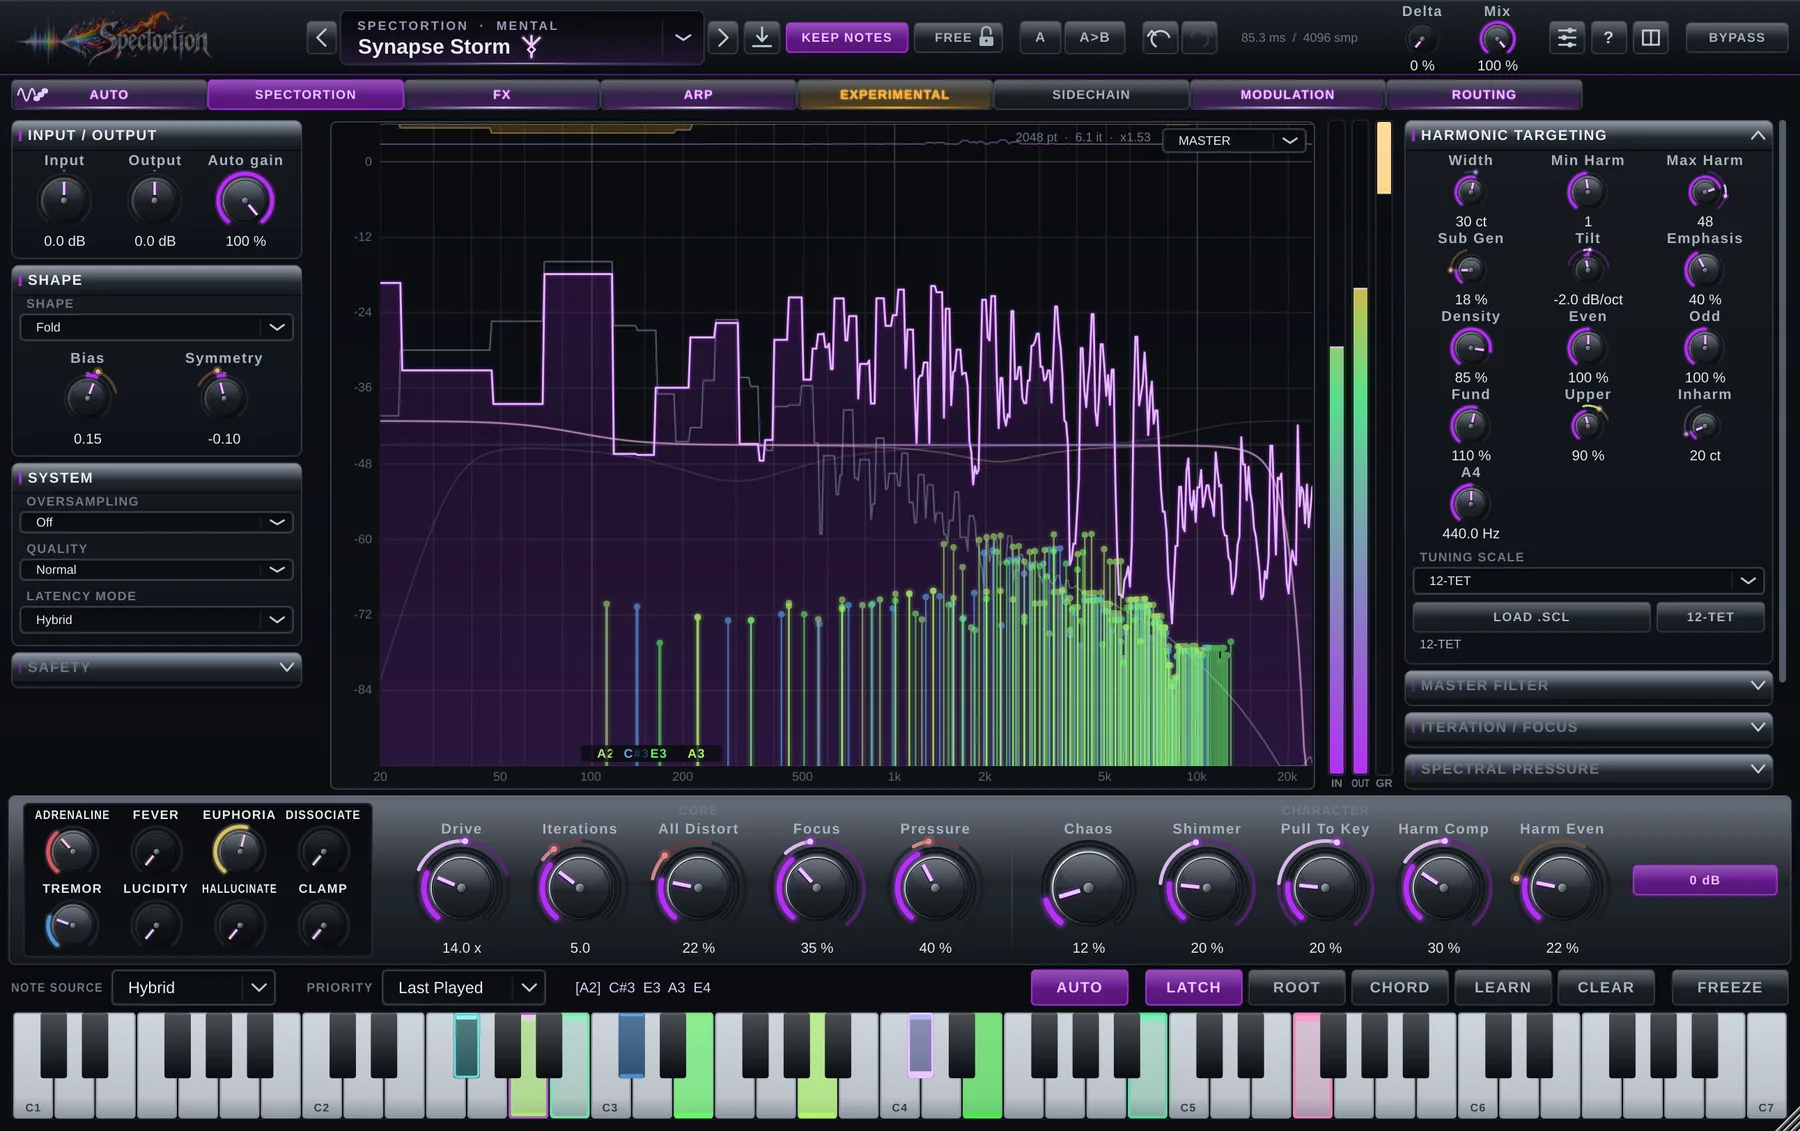1800x1131 pixels.
Task: Switch to the ARP tab
Action: [x=698, y=95]
